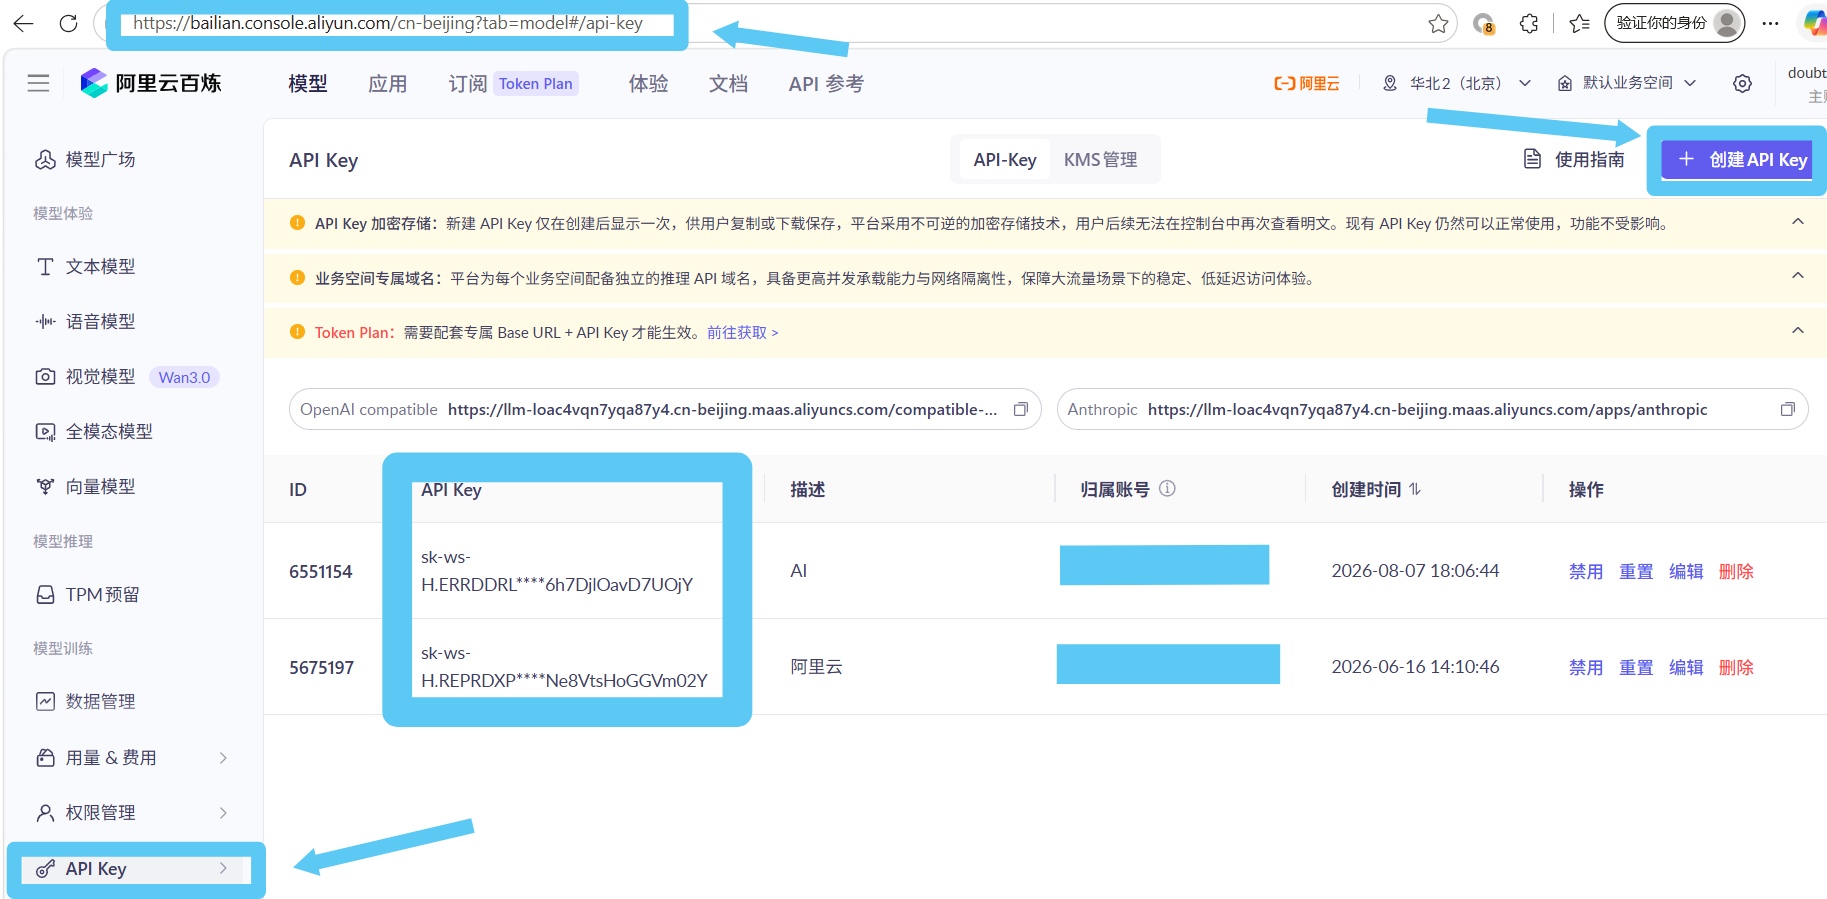Click the browser address bar URL
The width and height of the screenshot is (1827, 899).
coord(388,23)
